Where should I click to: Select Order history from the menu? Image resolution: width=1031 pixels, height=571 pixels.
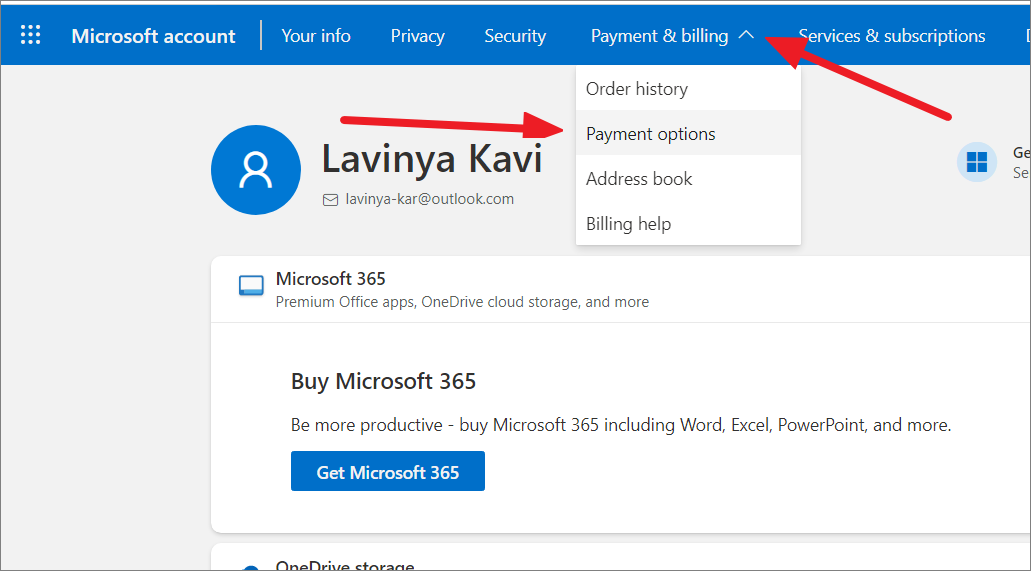pos(688,89)
